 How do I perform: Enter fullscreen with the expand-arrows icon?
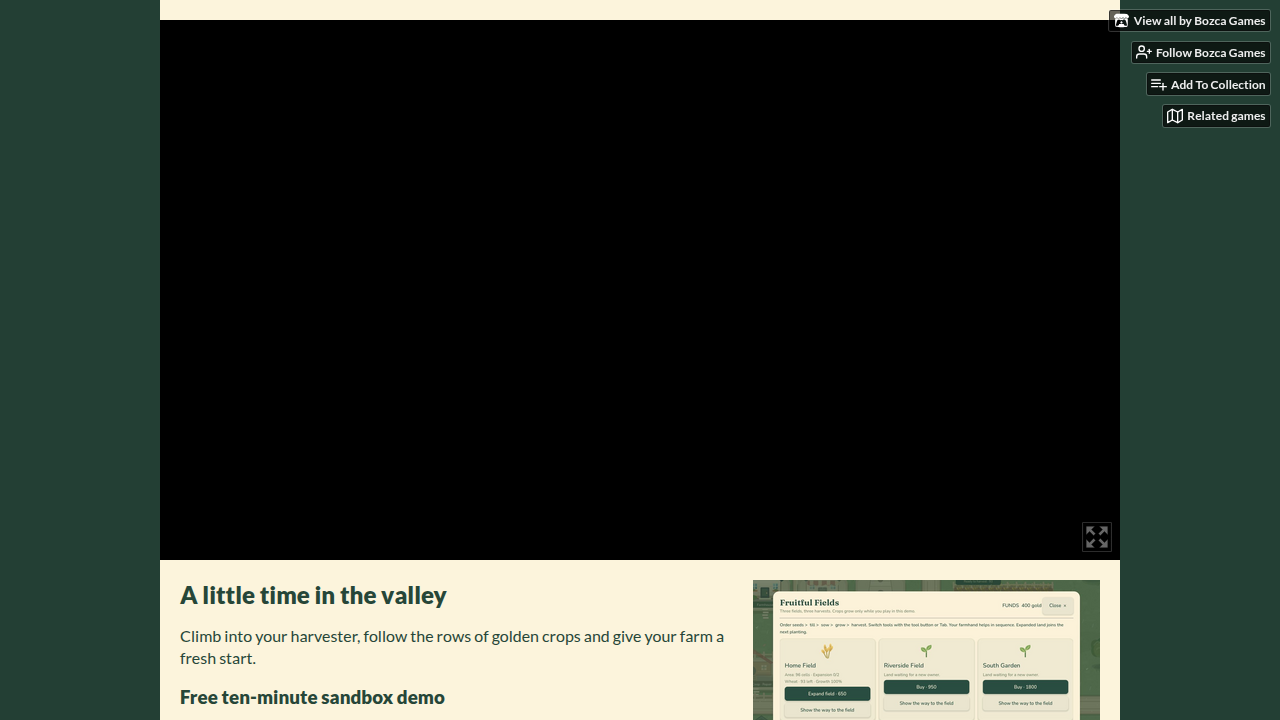pyautogui.click(x=1097, y=537)
